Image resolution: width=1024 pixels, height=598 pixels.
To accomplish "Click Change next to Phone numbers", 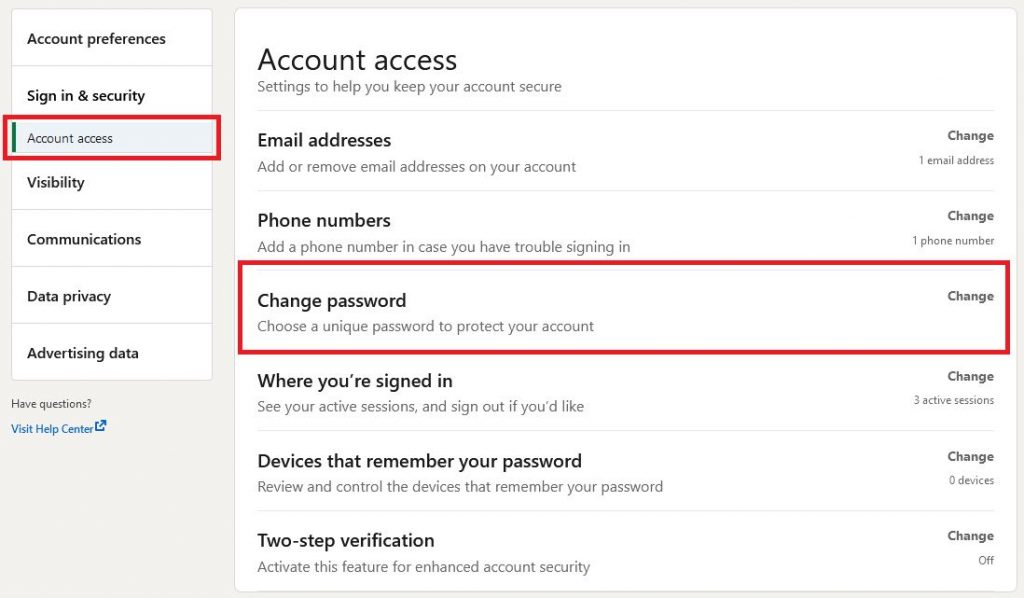I will 970,215.
